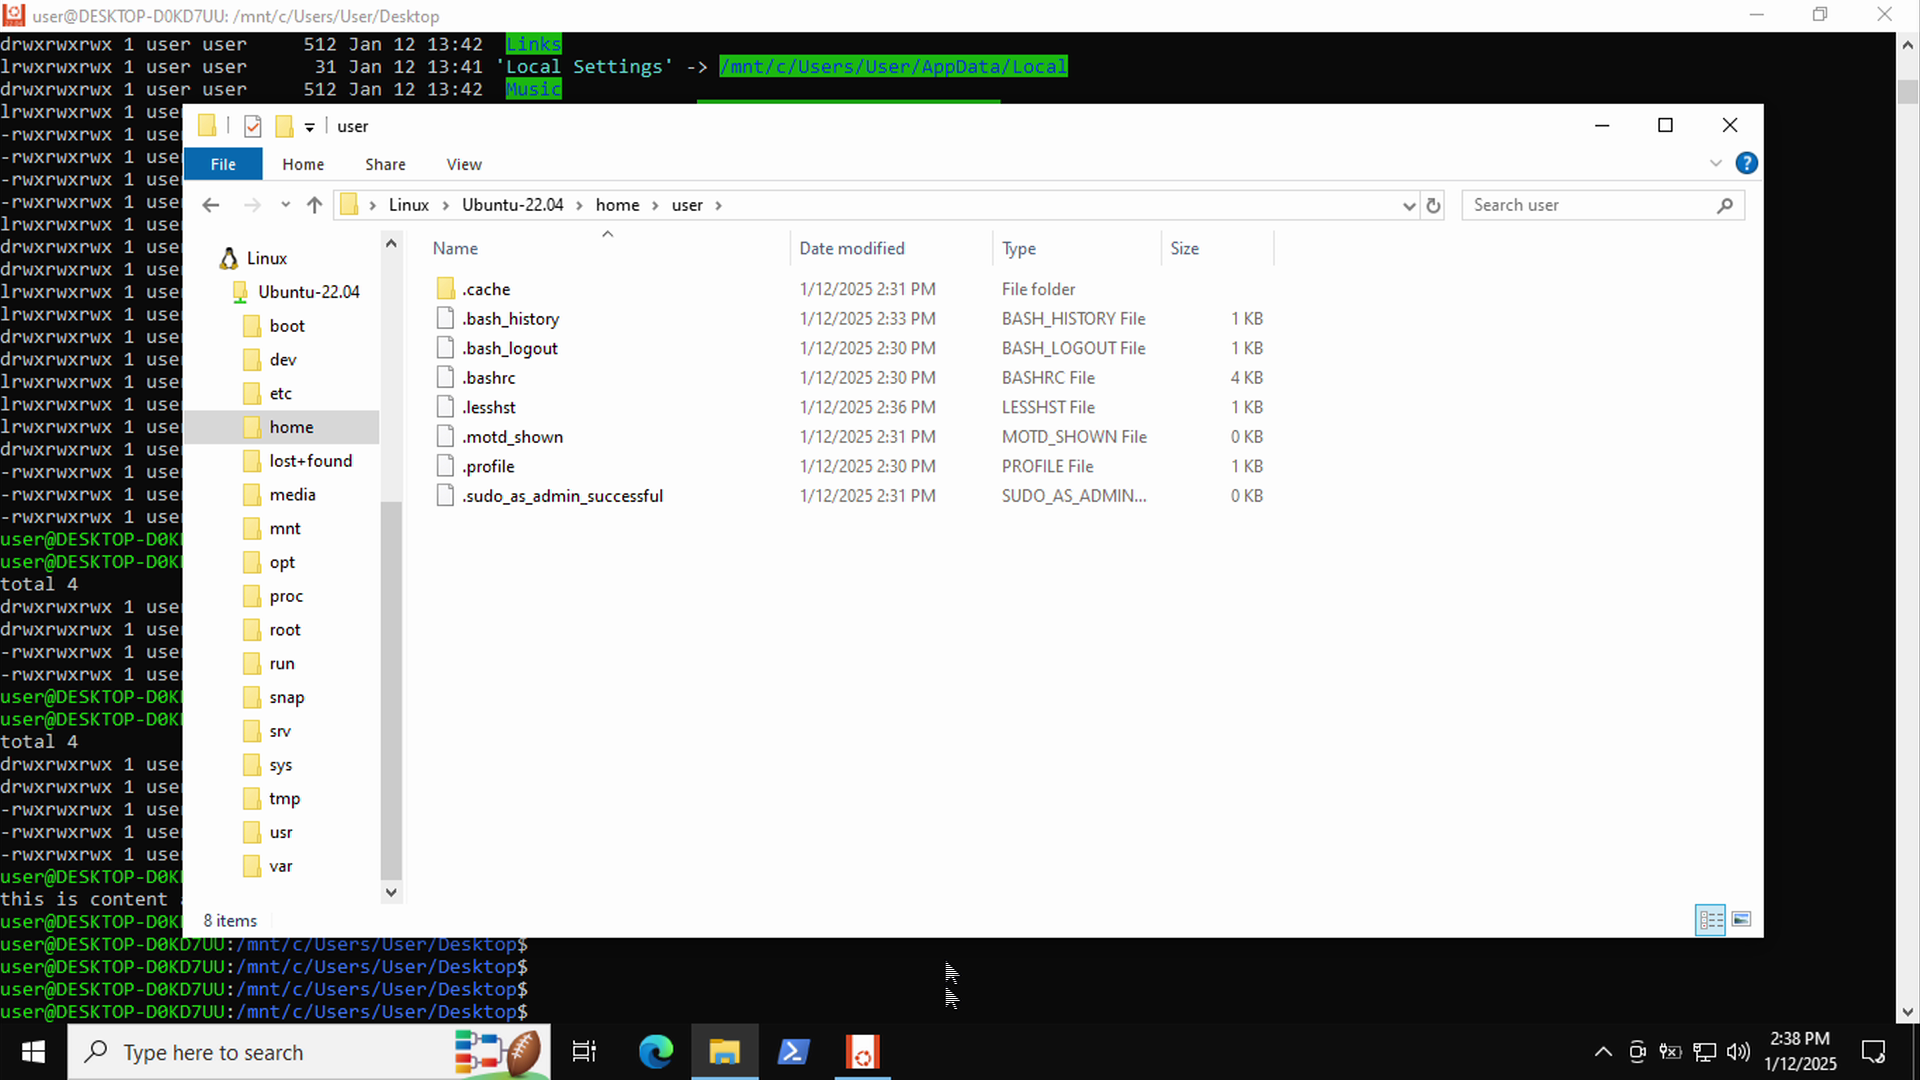The width and height of the screenshot is (1920, 1080).
Task: Select the etc folder in the tree
Action: click(280, 393)
